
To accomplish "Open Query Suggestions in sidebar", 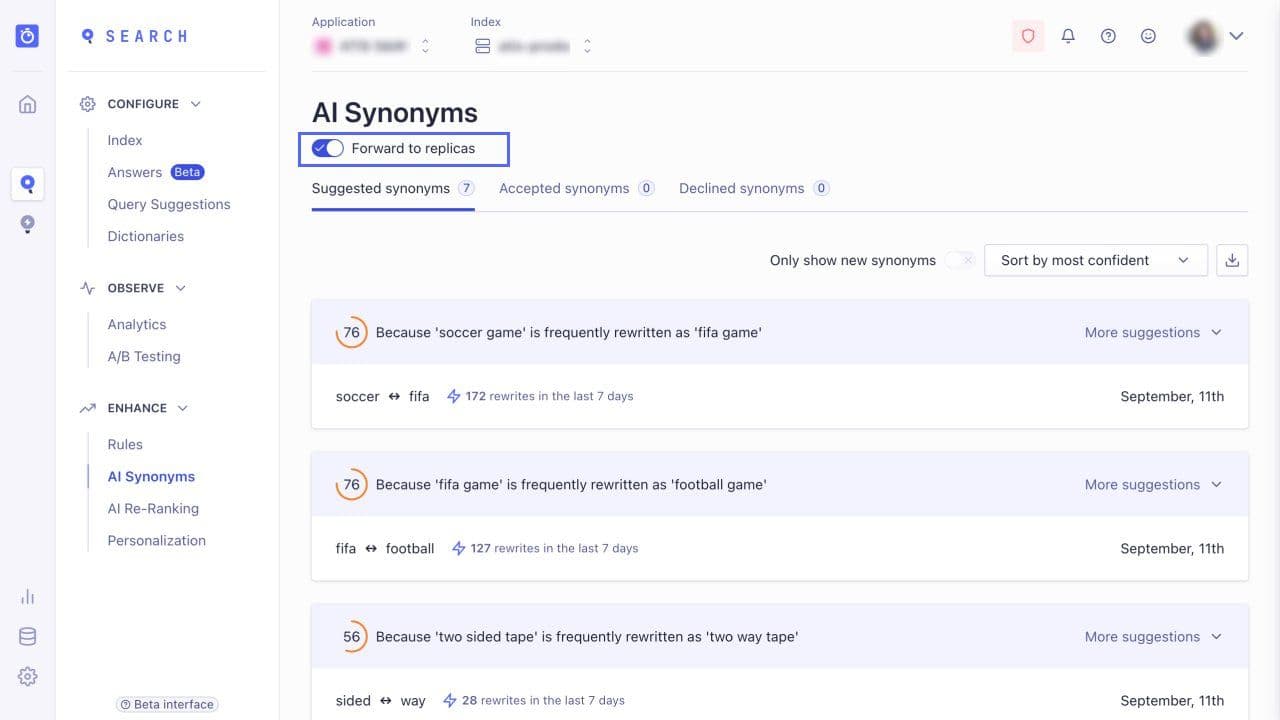I will click(169, 204).
